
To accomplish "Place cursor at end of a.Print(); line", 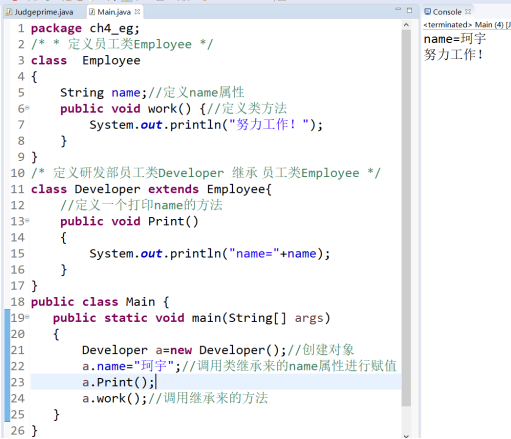I will click(155, 382).
